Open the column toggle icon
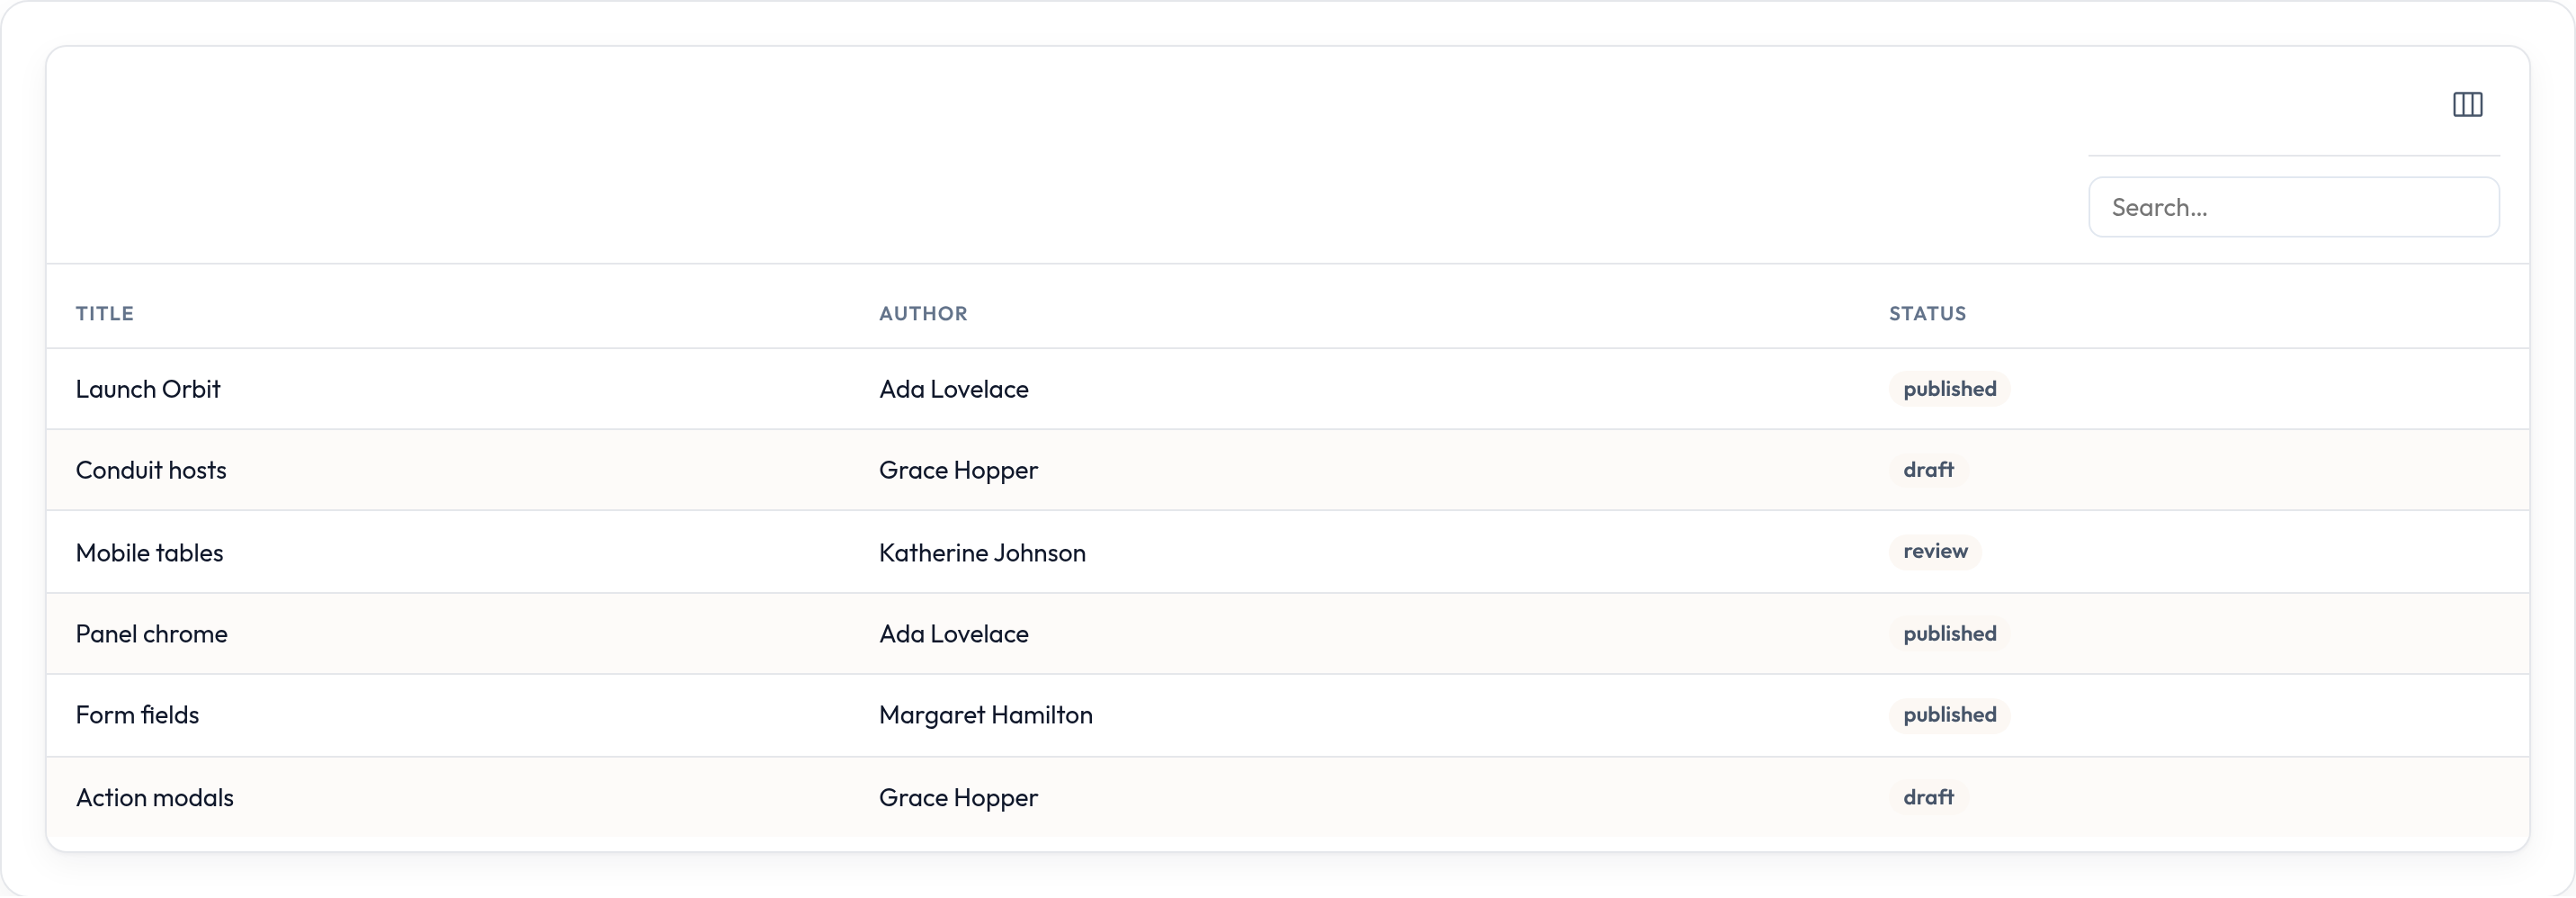Image resolution: width=2576 pixels, height=898 pixels. 2467,104
